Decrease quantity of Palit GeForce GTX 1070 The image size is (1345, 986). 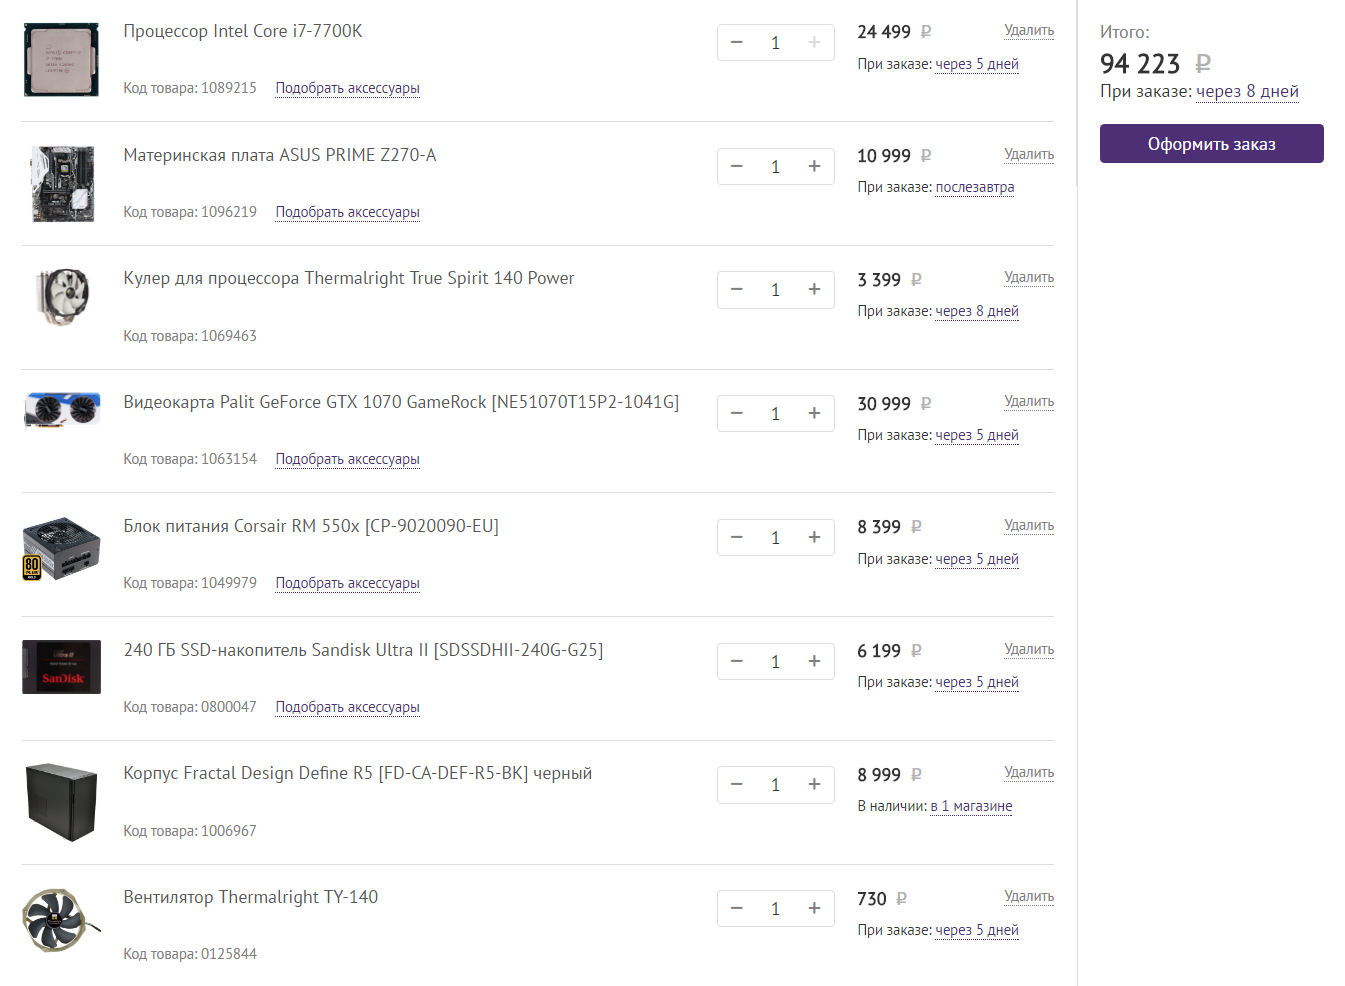coord(737,414)
